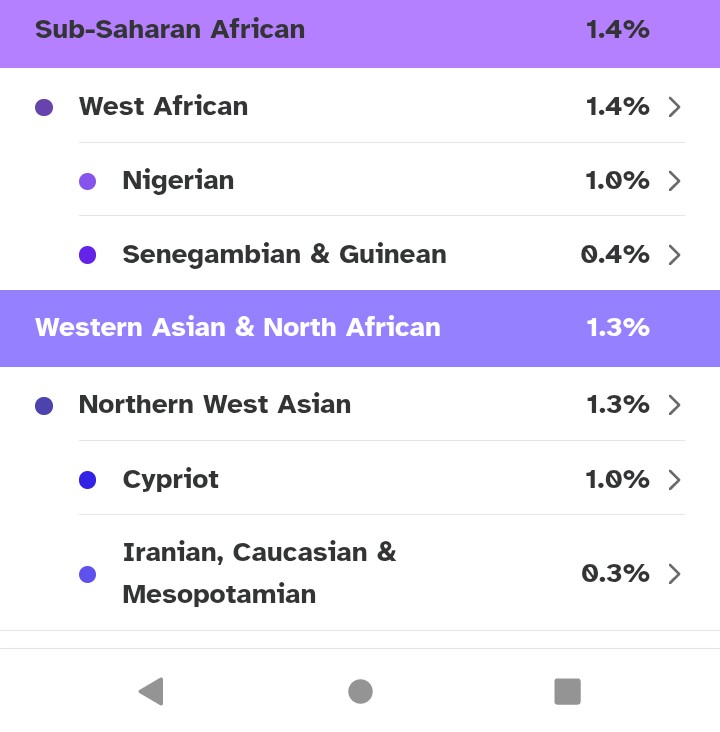
Task: Open recent apps with the square button
Action: click(567, 691)
